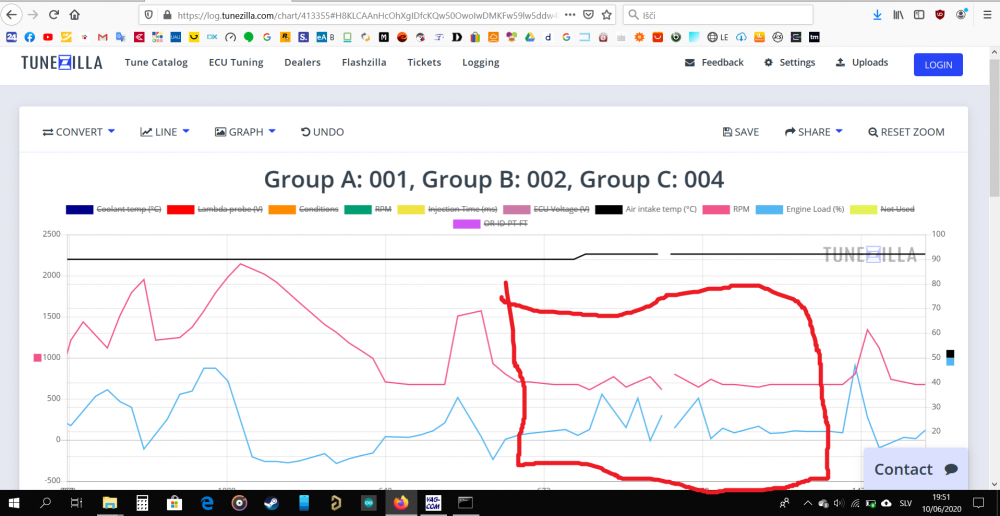1000x516 pixels.
Task: Open ECU Tuning menu item
Action: click(236, 63)
